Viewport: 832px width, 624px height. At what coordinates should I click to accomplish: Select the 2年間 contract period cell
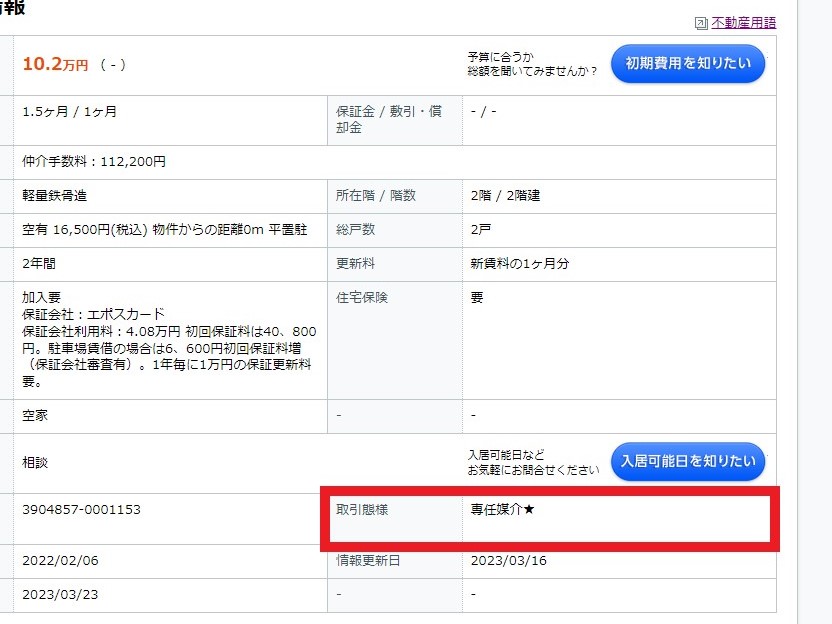click(39, 263)
